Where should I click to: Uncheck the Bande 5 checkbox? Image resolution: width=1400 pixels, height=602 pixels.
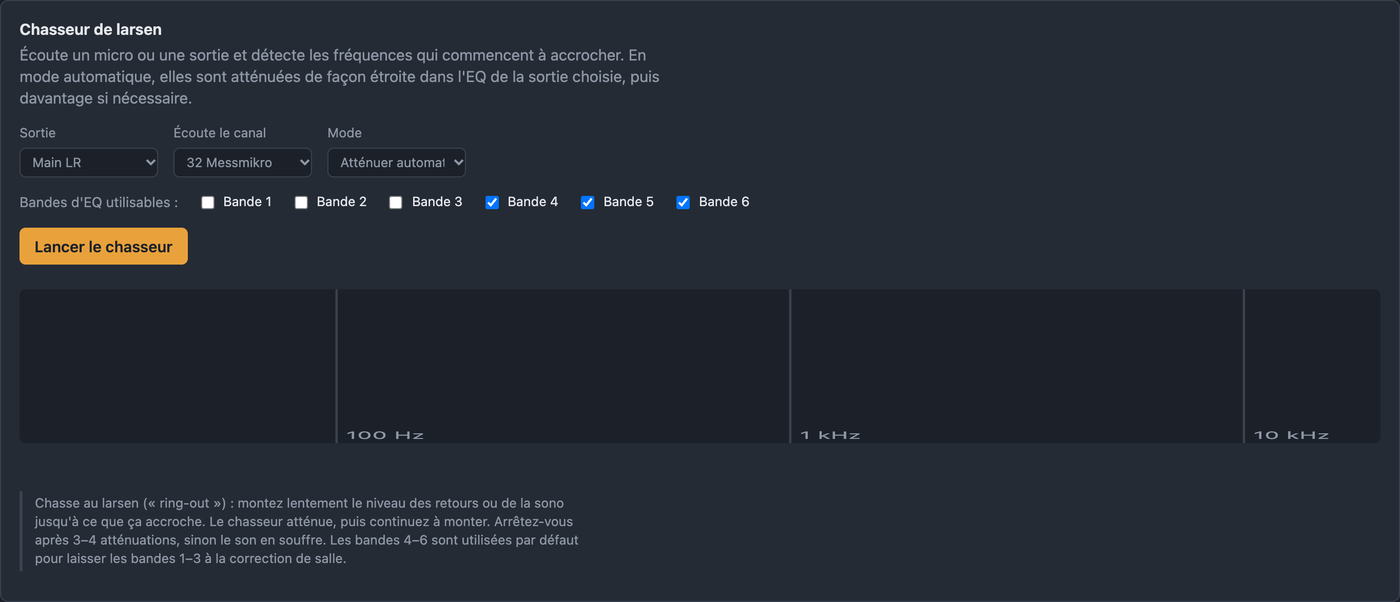(x=588, y=202)
